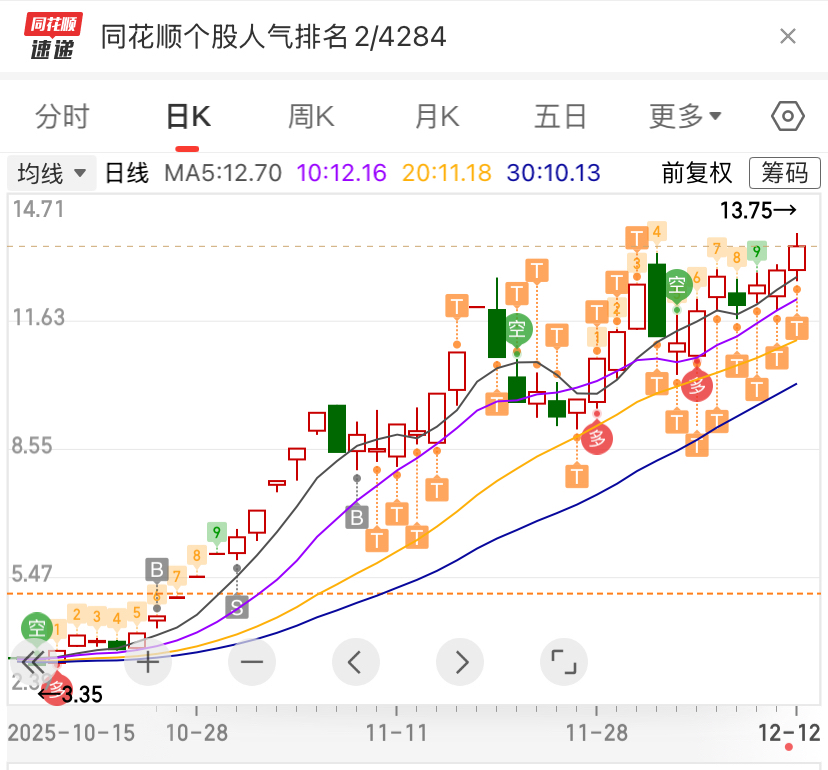Click the 3.35 low price label
Image resolution: width=828 pixels, height=770 pixels.
(71, 694)
